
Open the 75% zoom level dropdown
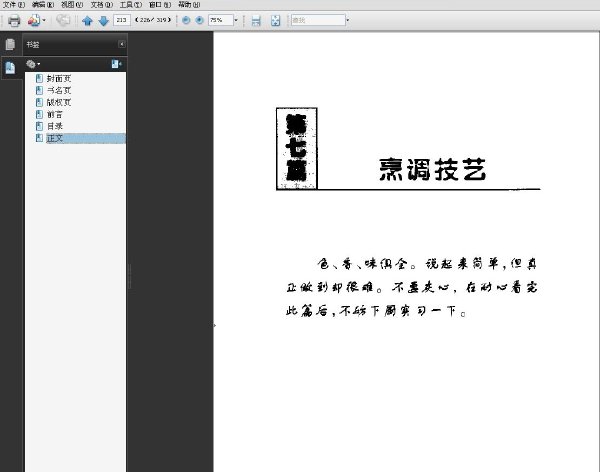(236, 20)
